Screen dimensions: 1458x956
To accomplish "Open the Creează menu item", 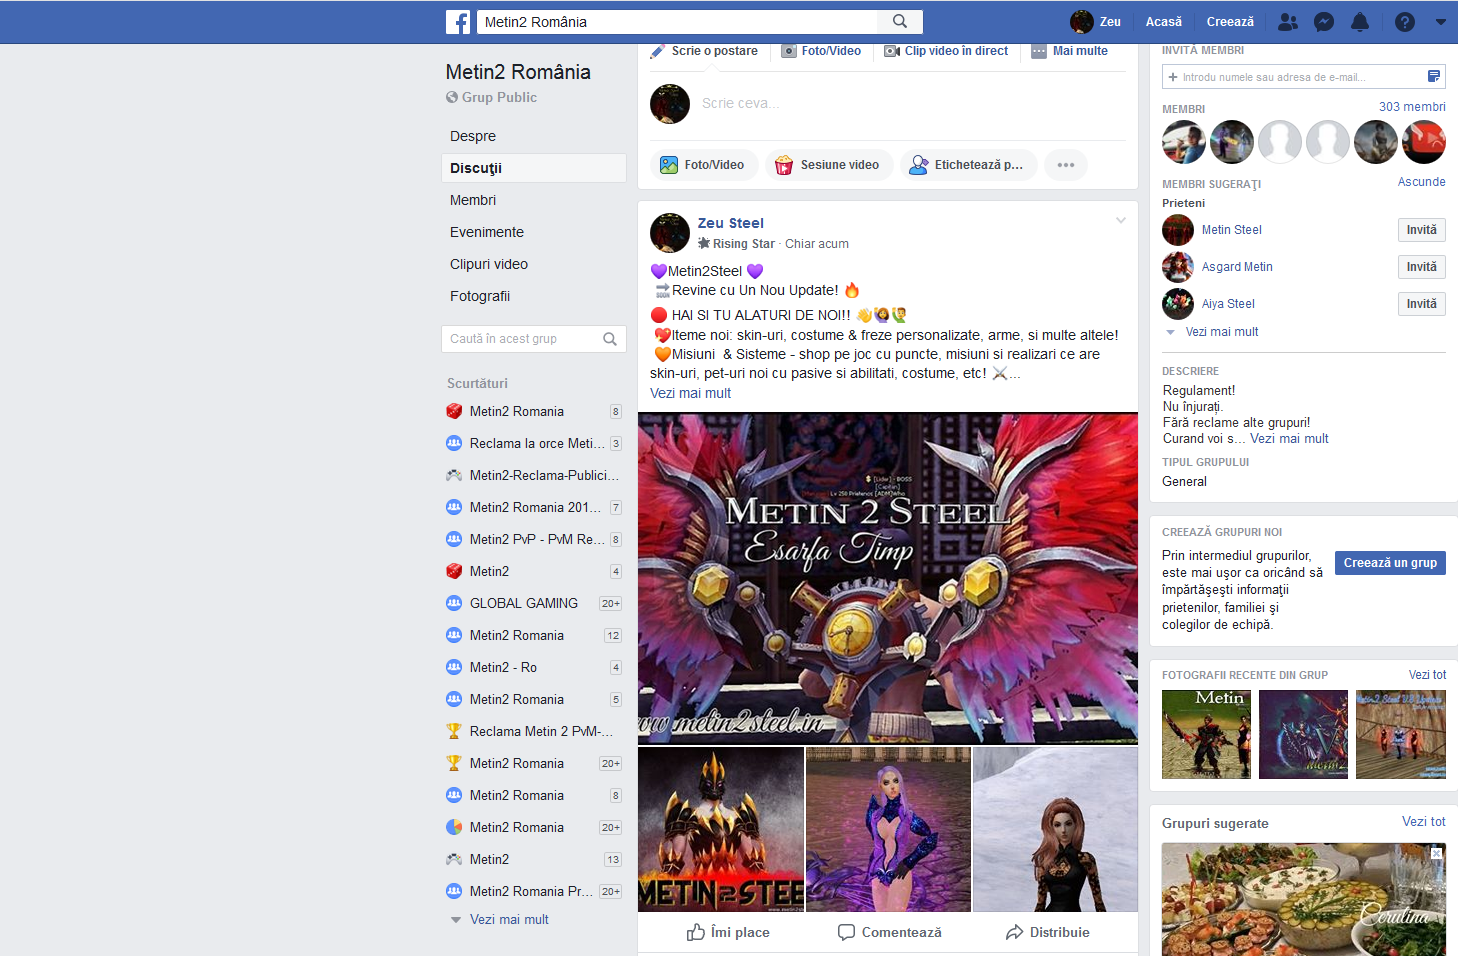I will pyautogui.click(x=1230, y=22).
